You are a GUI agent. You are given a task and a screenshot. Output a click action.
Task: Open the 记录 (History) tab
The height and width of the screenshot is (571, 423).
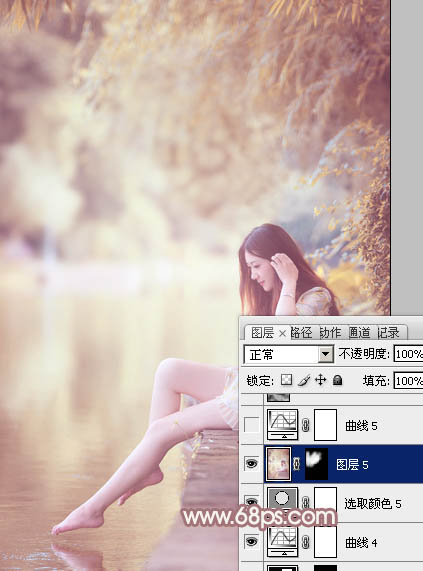(388, 332)
